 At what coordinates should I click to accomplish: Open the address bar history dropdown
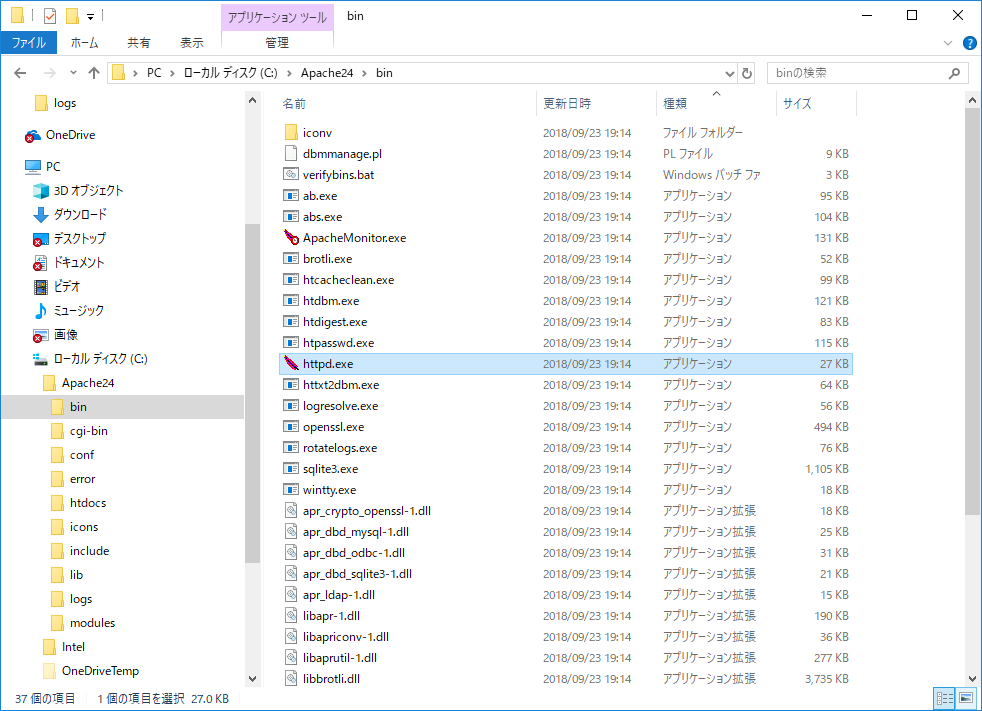pyautogui.click(x=727, y=73)
